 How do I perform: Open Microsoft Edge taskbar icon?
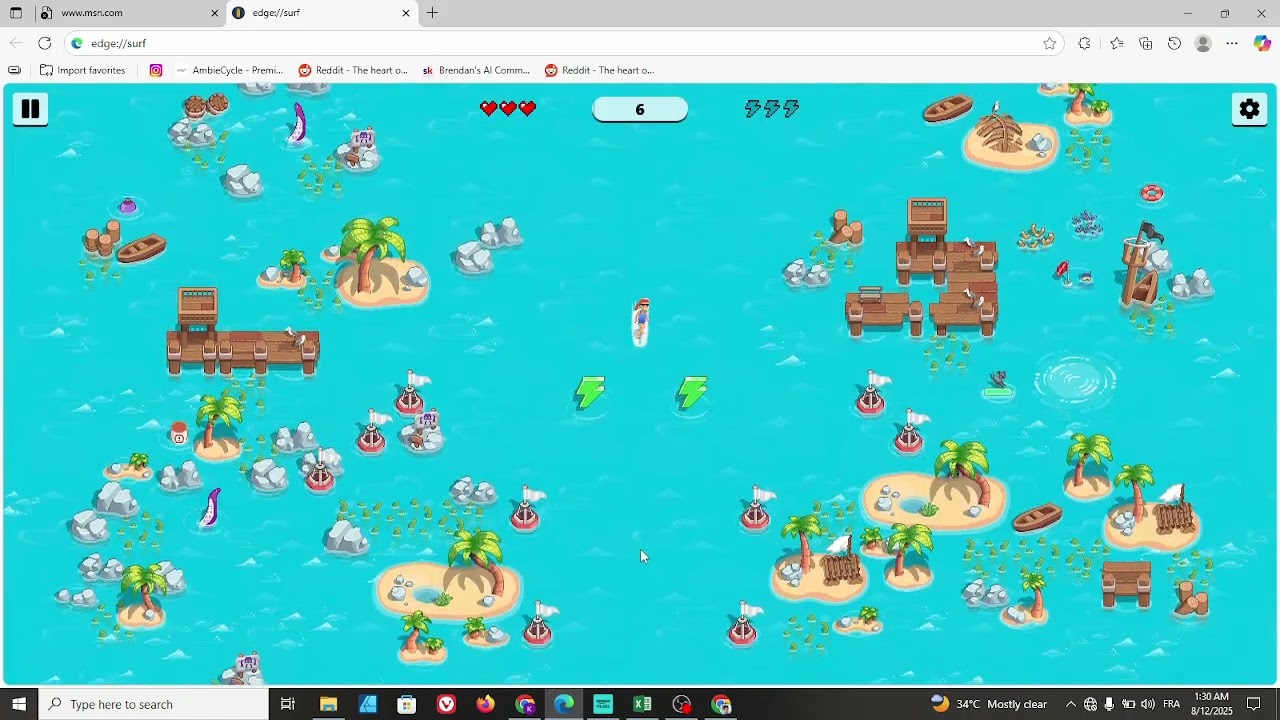tap(564, 704)
